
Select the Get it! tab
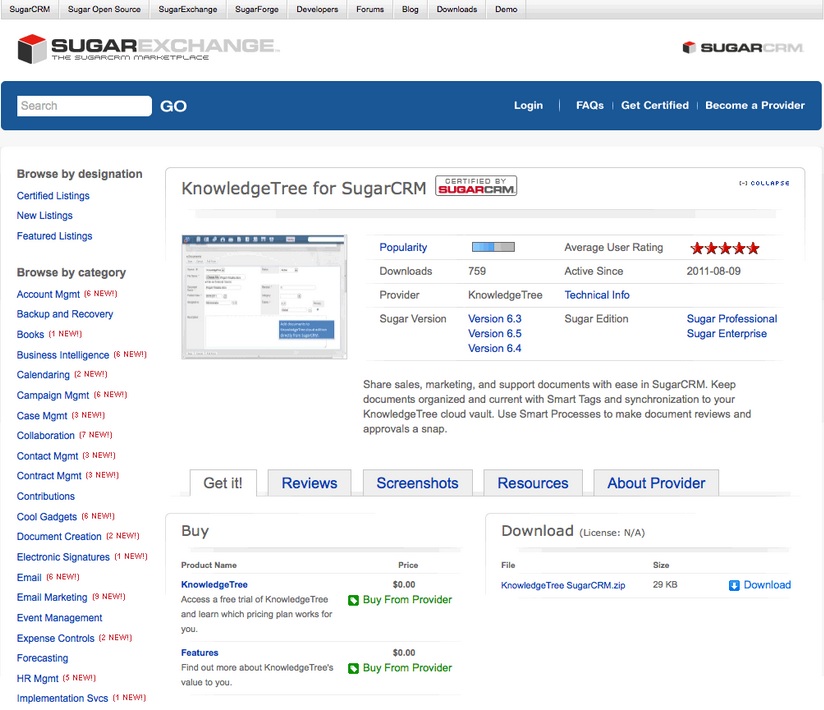click(223, 483)
